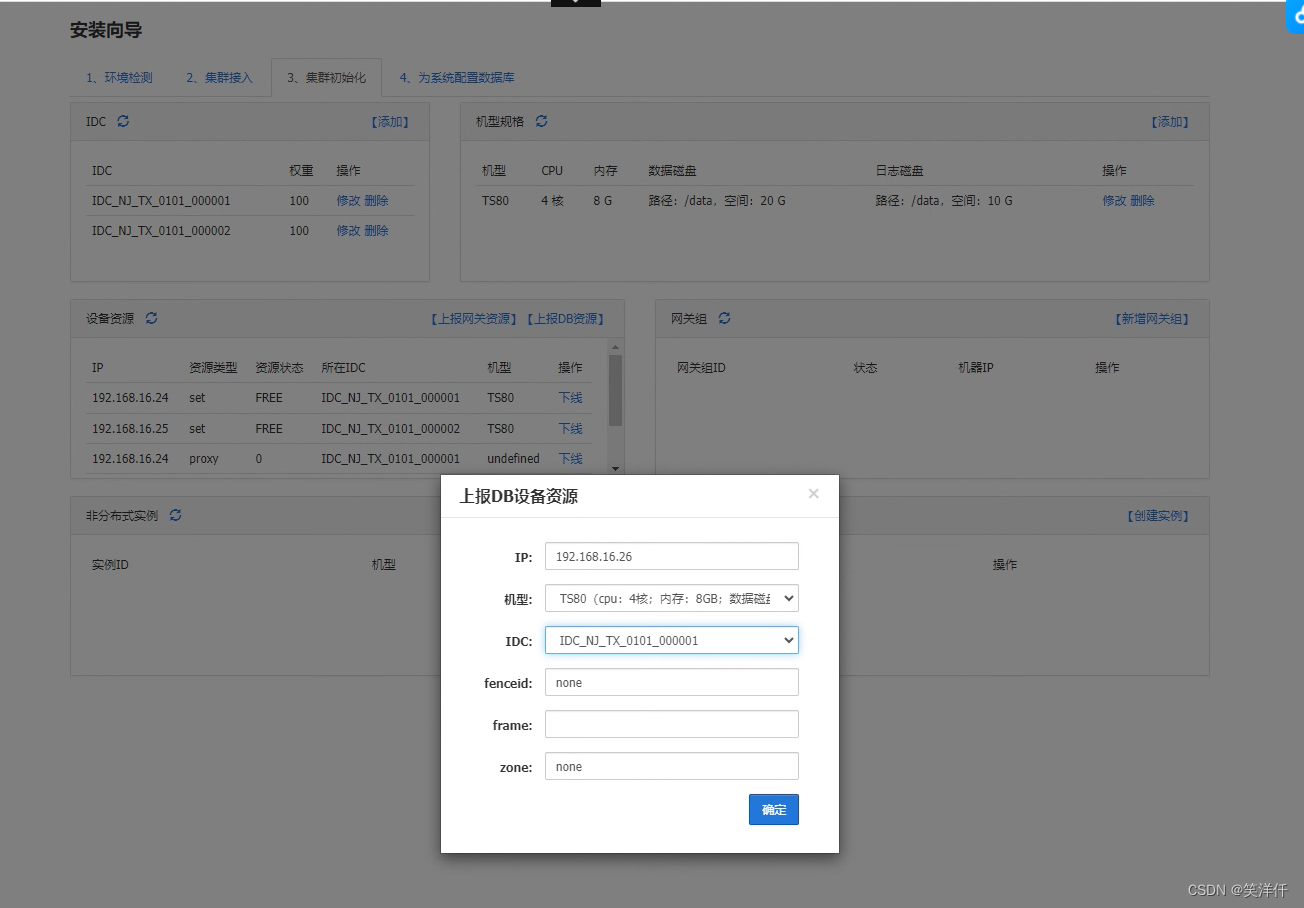The width and height of the screenshot is (1304, 908).
Task: Open the IDC dropdown in the dialog
Action: pos(672,640)
